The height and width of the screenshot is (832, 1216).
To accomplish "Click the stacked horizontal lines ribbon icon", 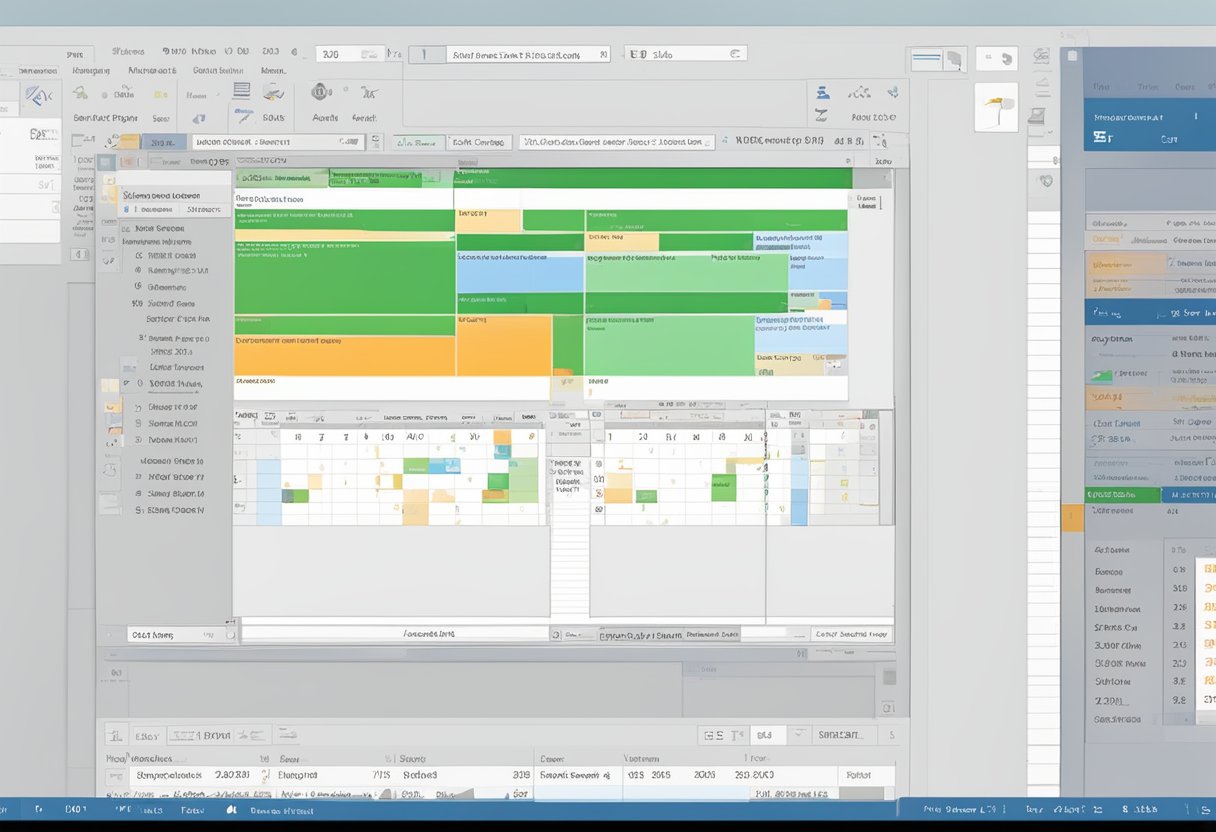I will [241, 91].
